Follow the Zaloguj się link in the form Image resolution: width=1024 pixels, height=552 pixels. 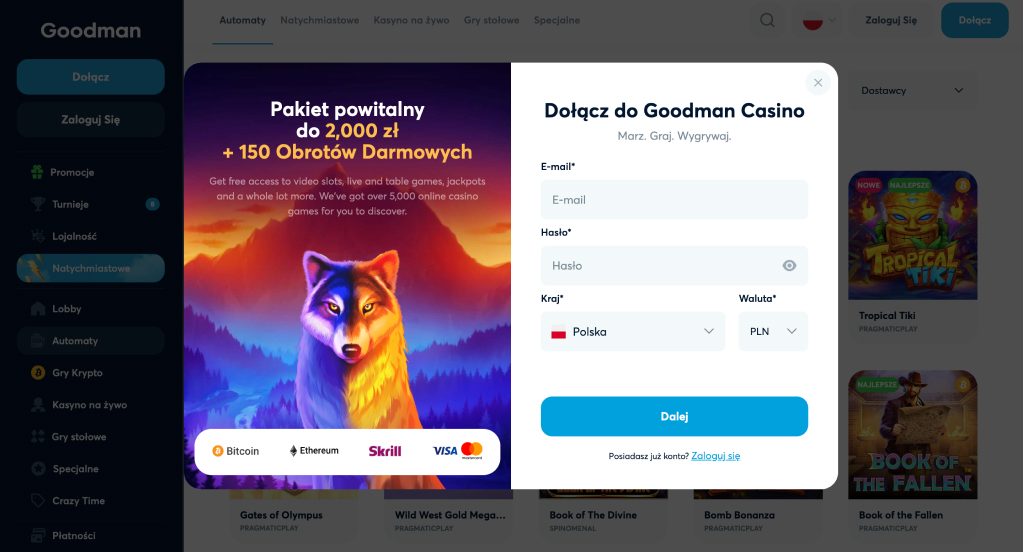click(715, 456)
